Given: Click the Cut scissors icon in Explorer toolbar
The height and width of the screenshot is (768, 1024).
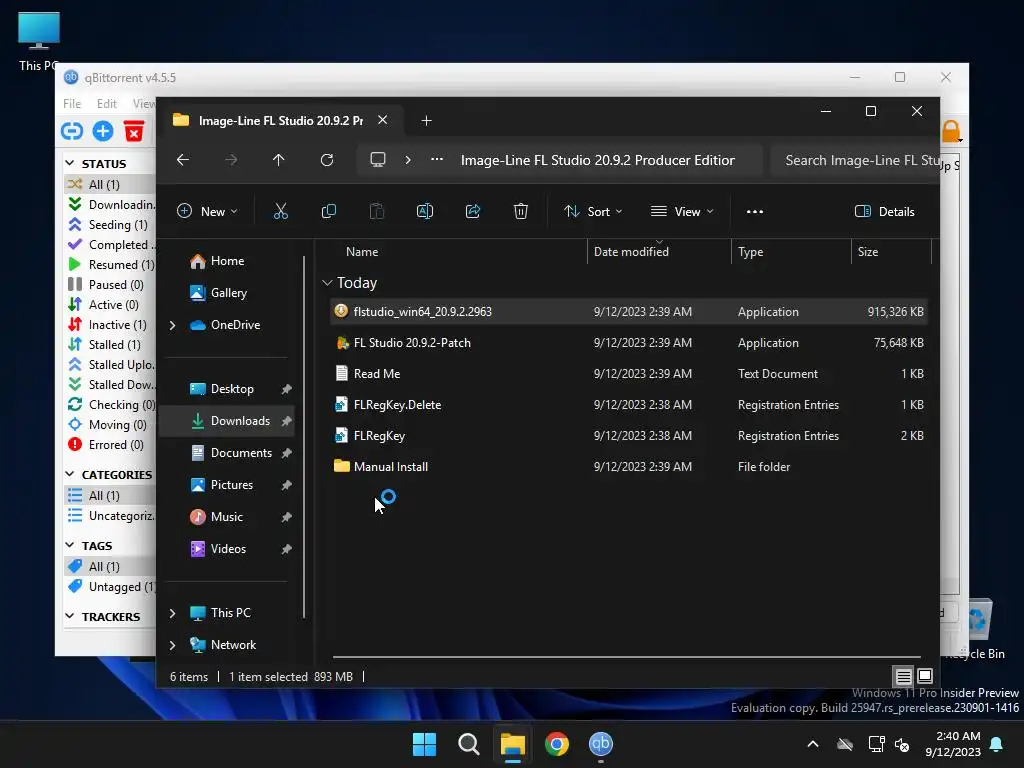Looking at the screenshot, I should tap(281, 211).
